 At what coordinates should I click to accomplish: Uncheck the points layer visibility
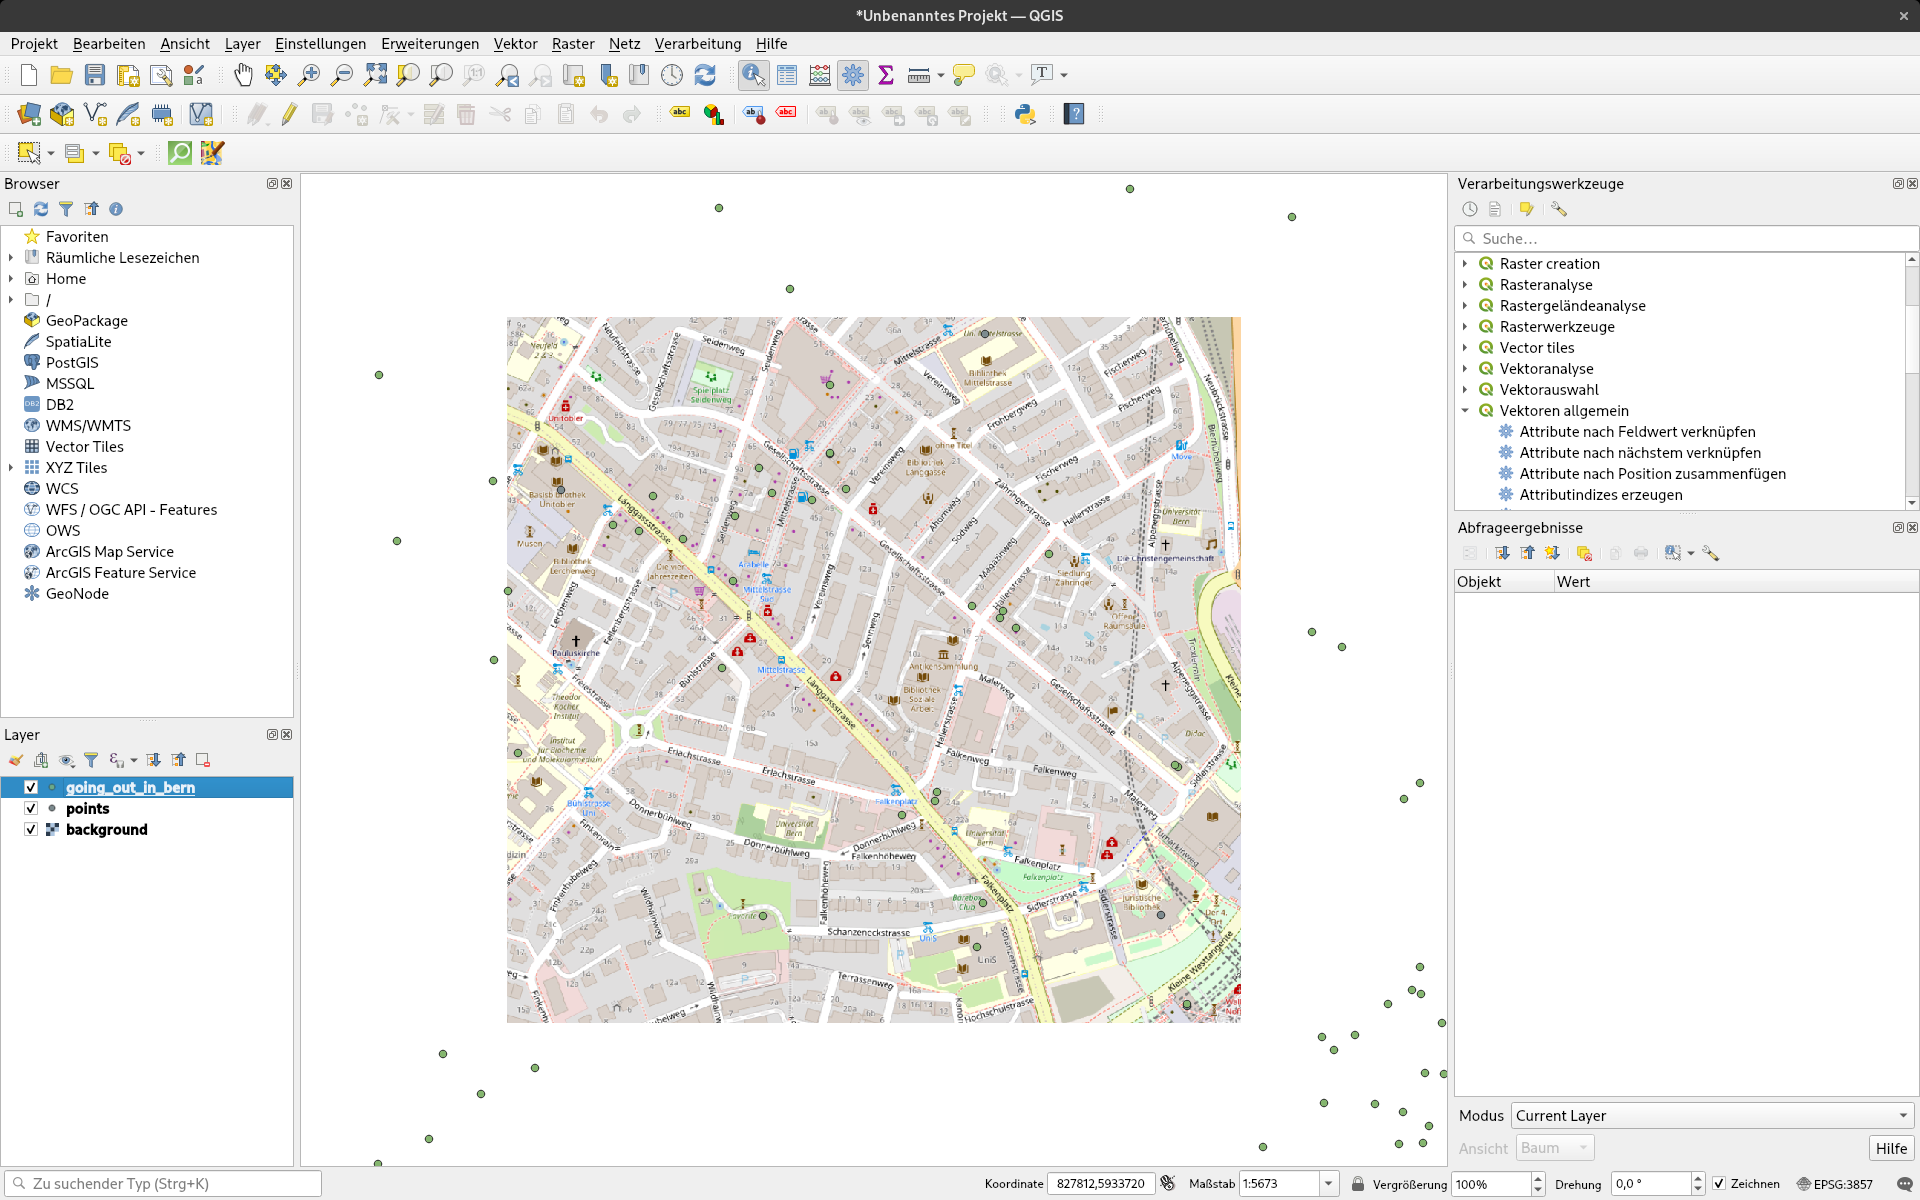(31, 808)
